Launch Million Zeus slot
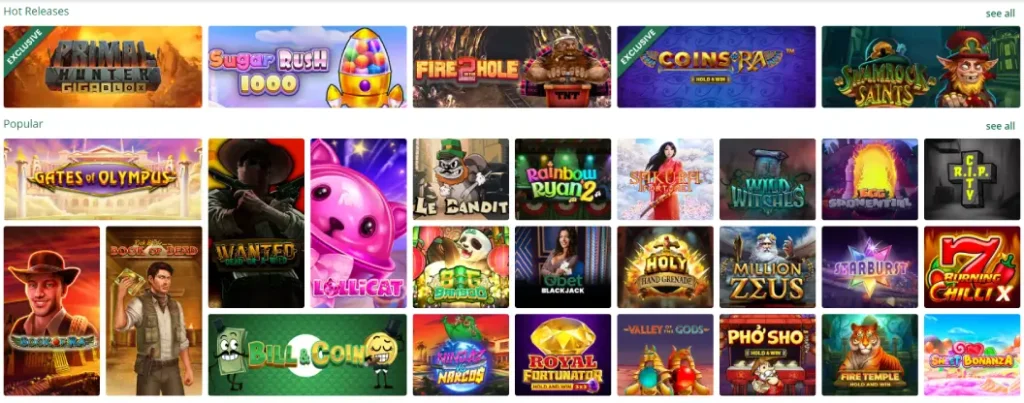Image resolution: width=1024 pixels, height=403 pixels. (767, 266)
